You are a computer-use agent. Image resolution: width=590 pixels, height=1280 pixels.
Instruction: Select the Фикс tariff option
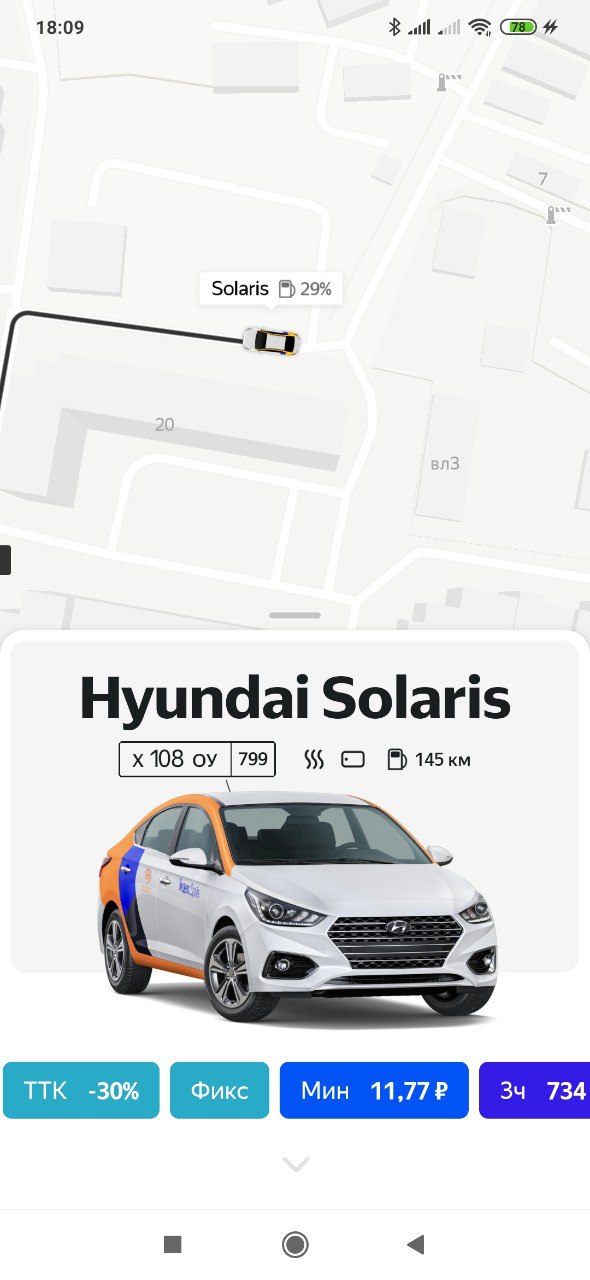pyautogui.click(x=219, y=1090)
